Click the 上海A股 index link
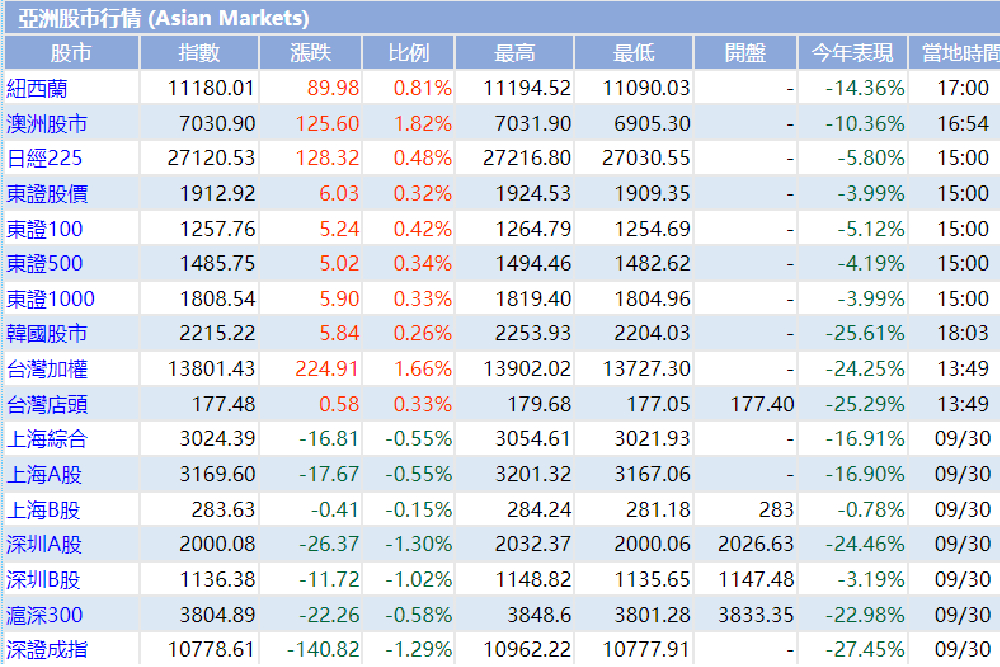Viewport: 1000px width, 667px height. pyautogui.click(x=44, y=474)
